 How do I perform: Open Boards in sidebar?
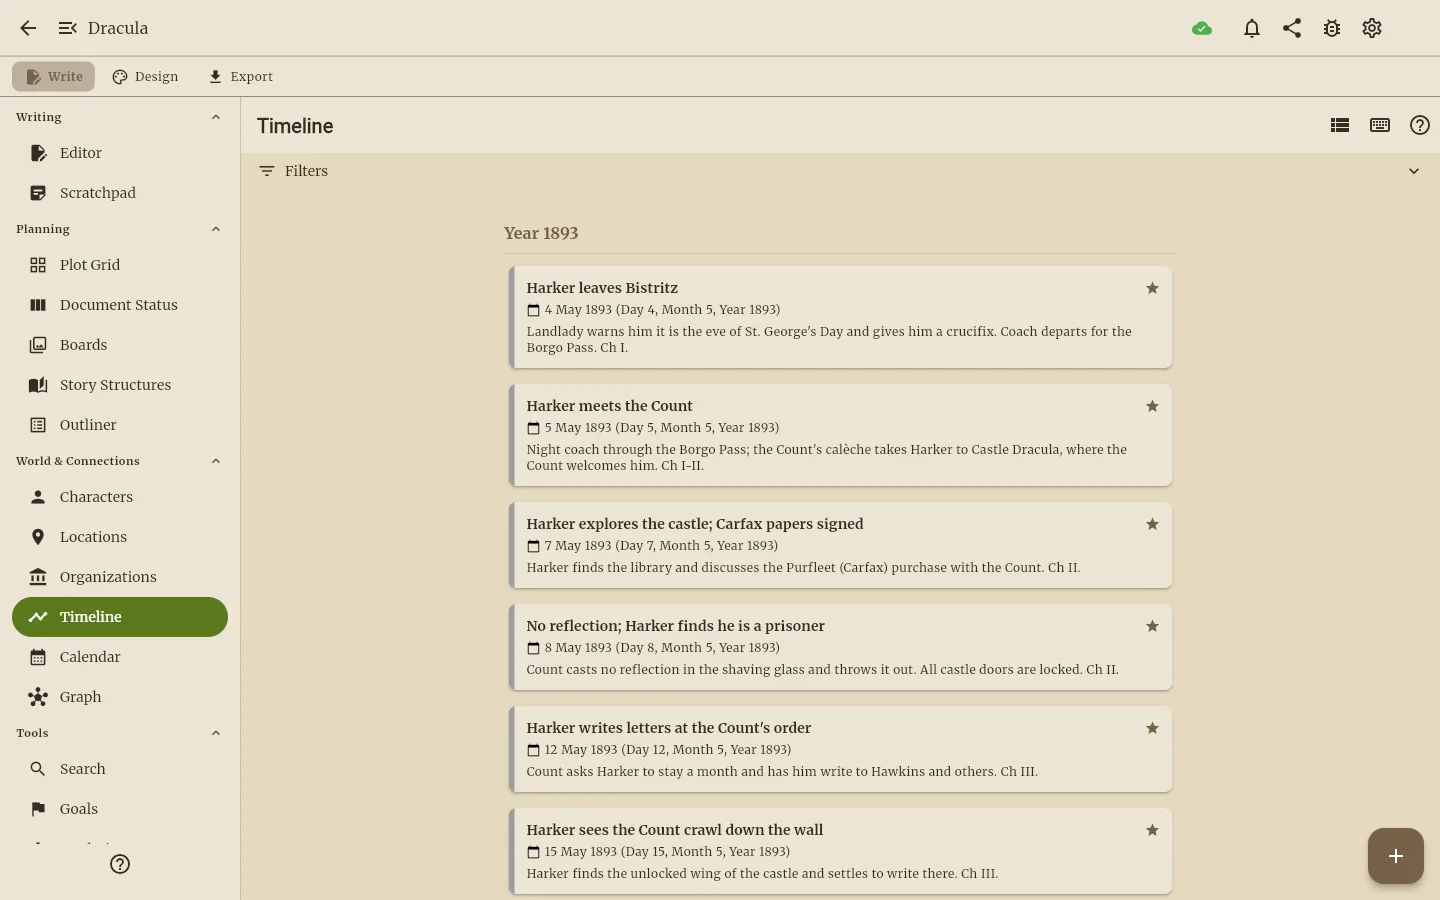point(120,345)
